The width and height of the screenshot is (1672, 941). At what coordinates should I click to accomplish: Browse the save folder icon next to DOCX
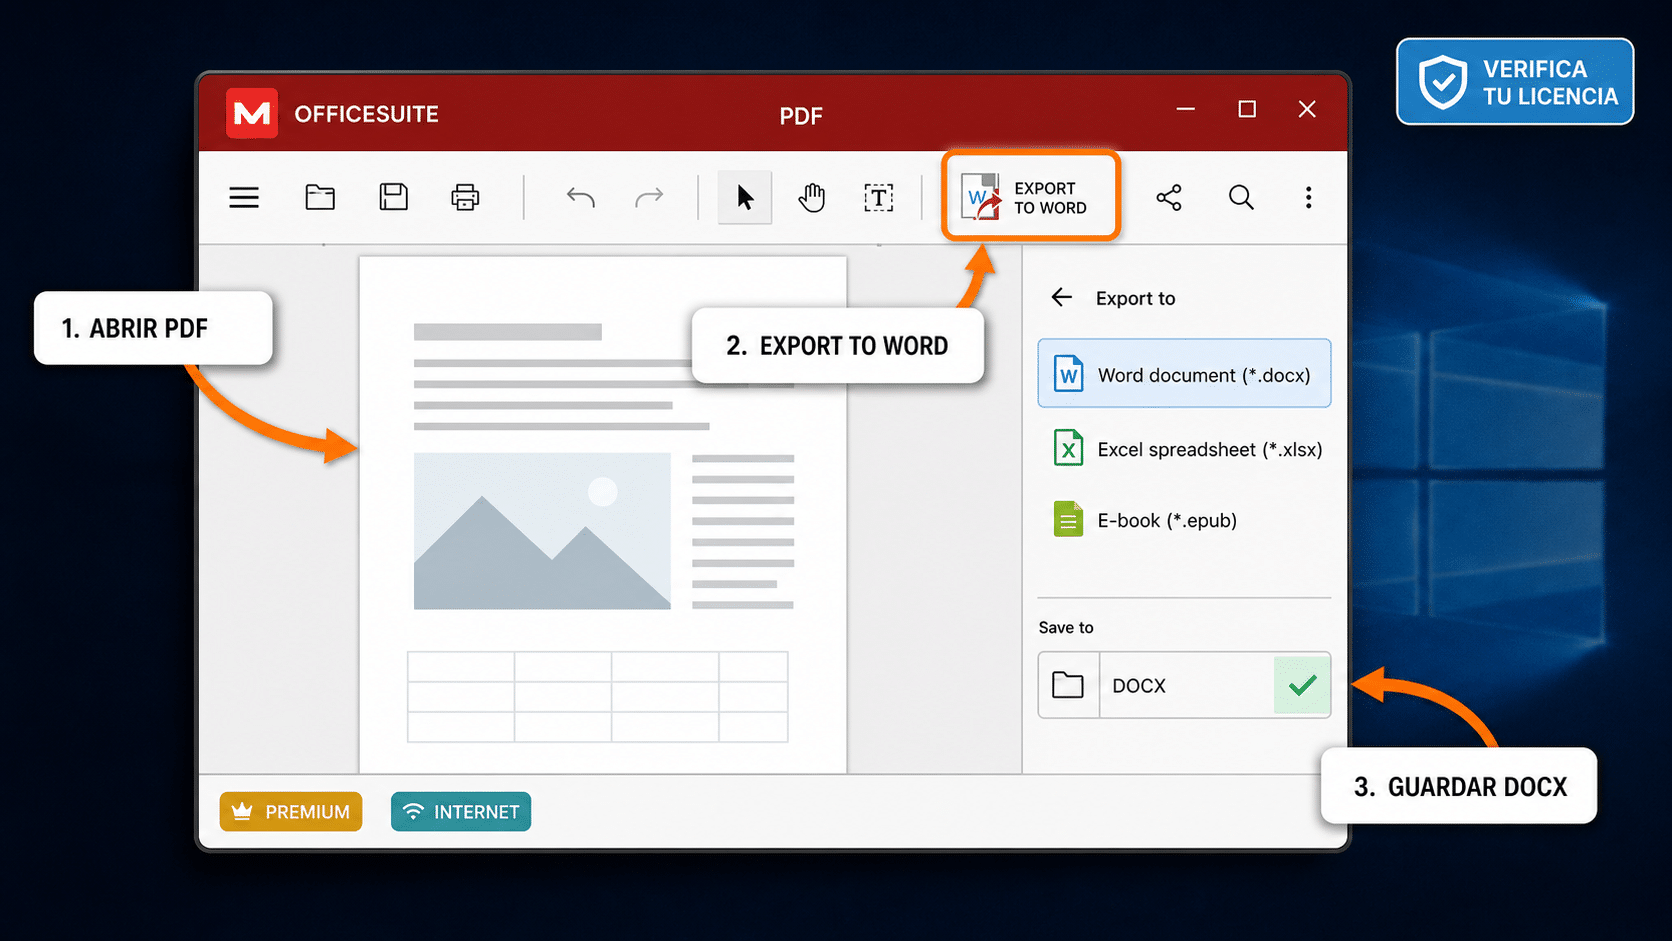coord(1068,685)
